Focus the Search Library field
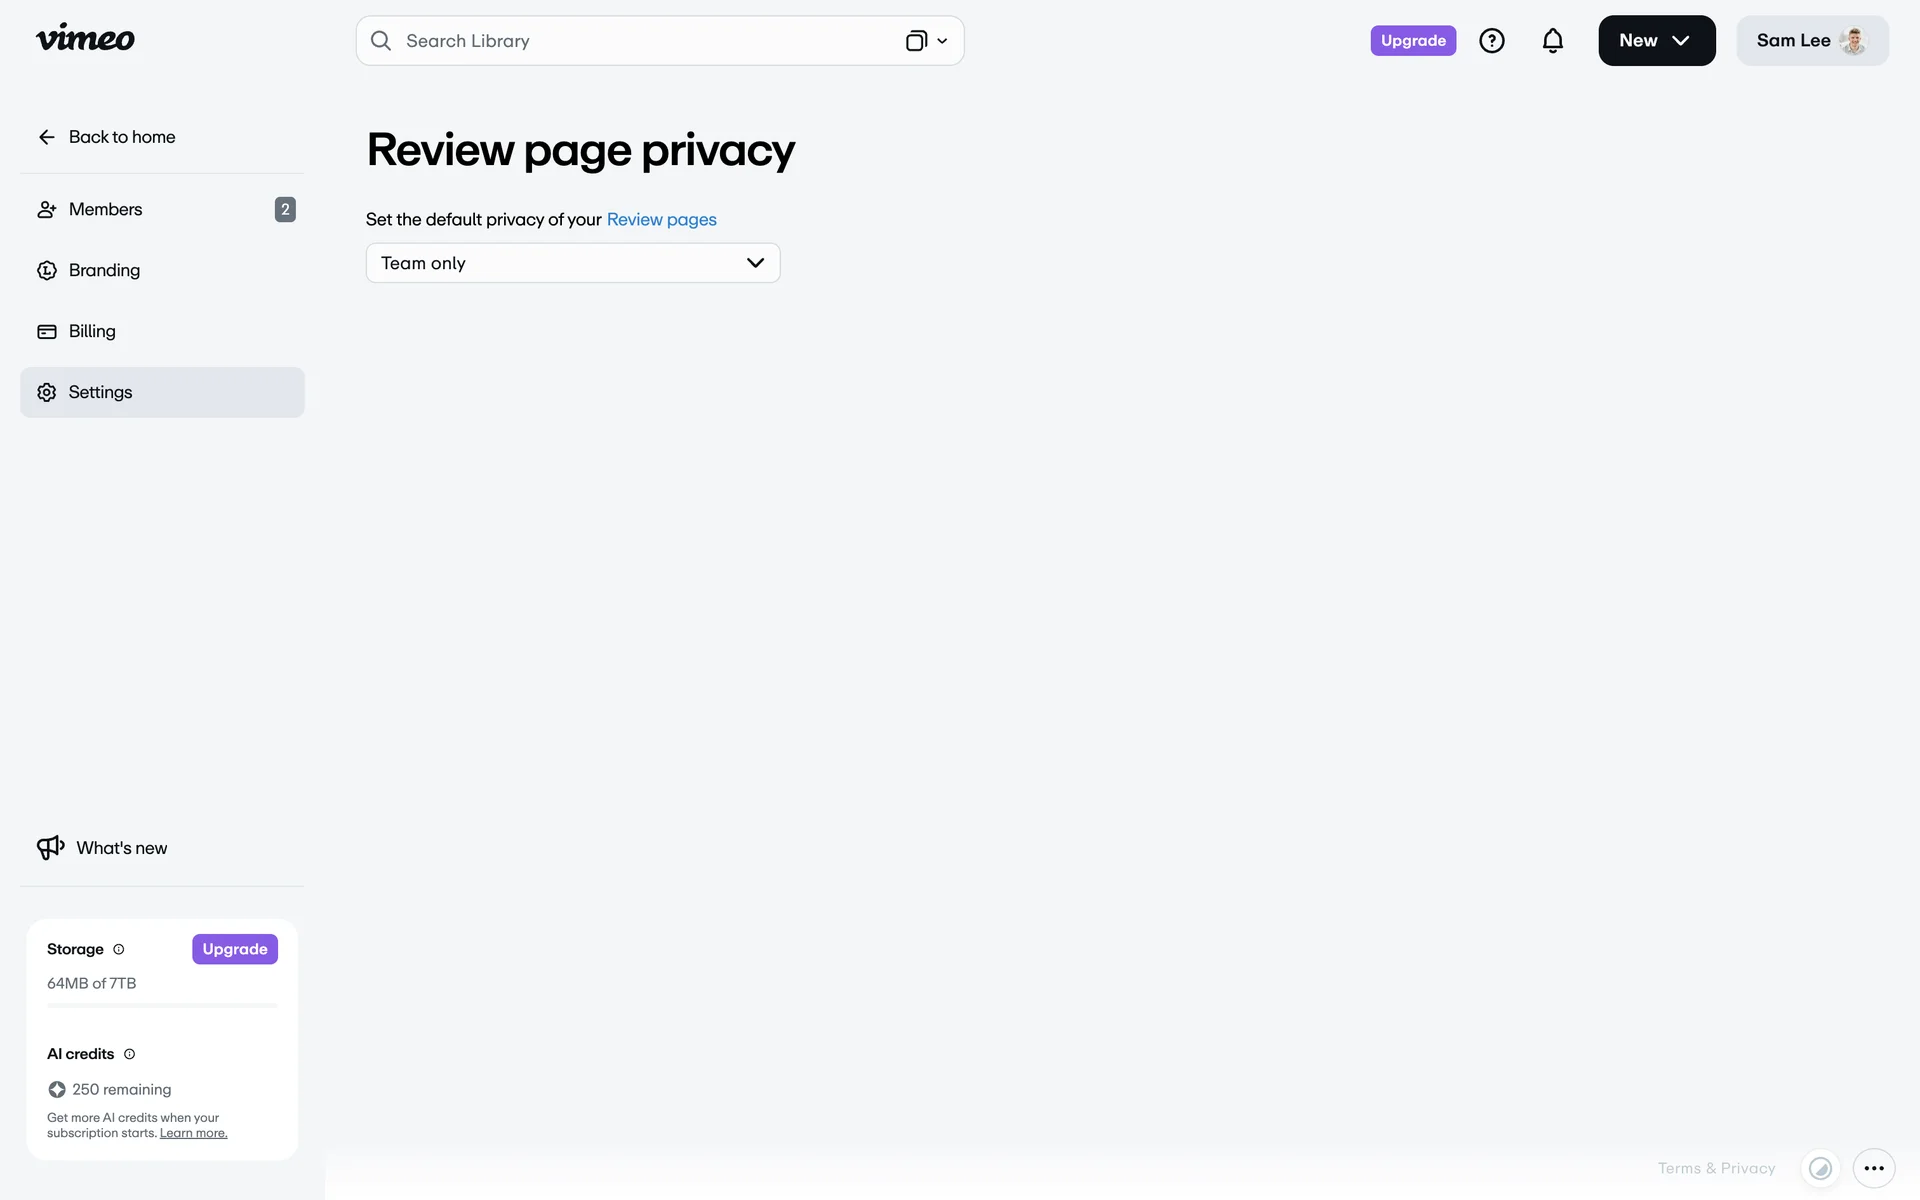The width and height of the screenshot is (1920, 1200). pos(640,41)
